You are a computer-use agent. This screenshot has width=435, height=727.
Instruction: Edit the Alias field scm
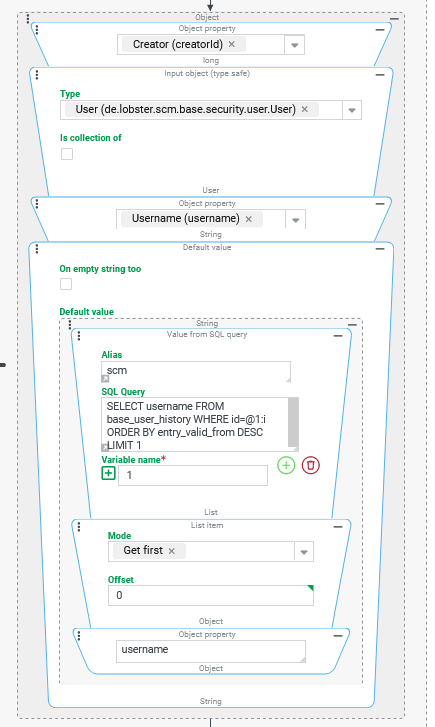click(196, 371)
